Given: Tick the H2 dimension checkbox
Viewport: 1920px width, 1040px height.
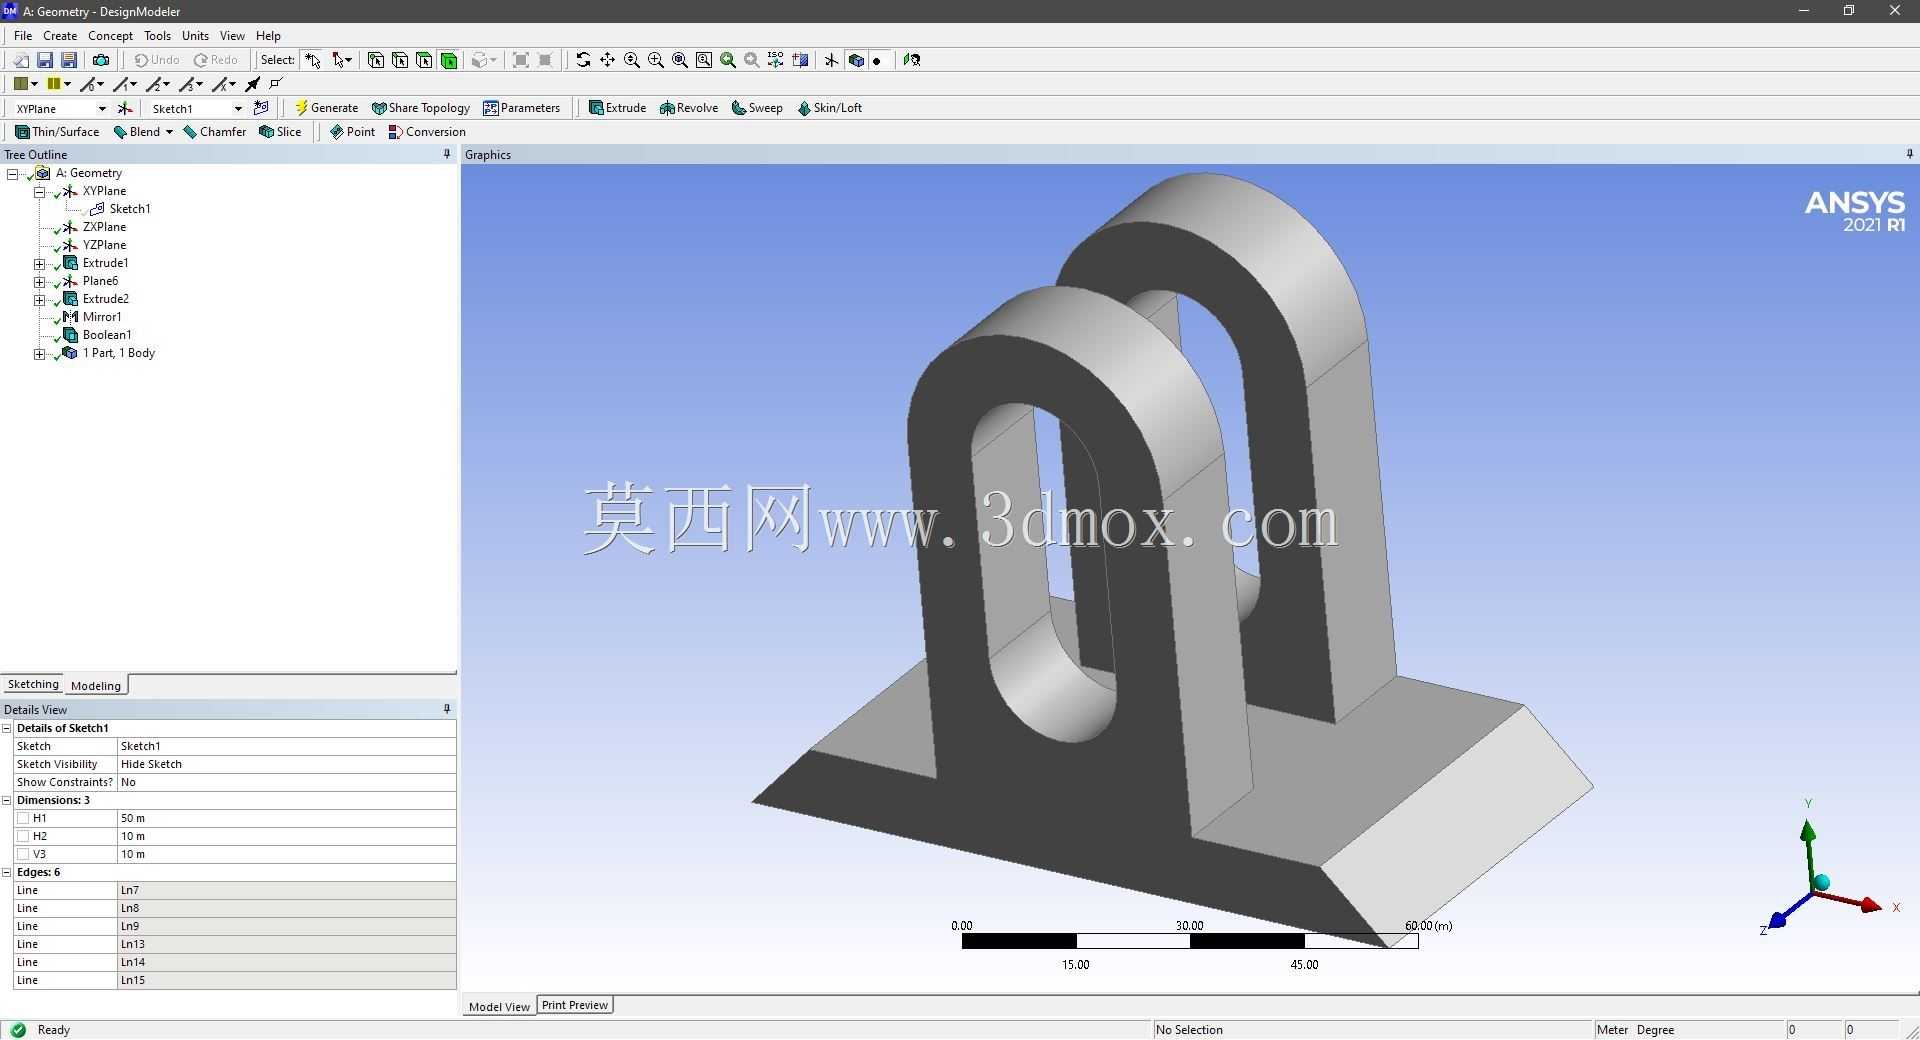Looking at the screenshot, I should [x=23, y=836].
